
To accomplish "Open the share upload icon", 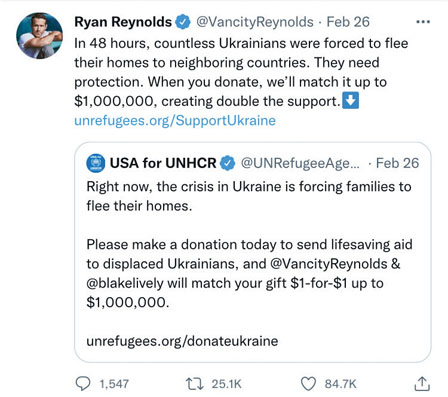I will pos(422,384).
